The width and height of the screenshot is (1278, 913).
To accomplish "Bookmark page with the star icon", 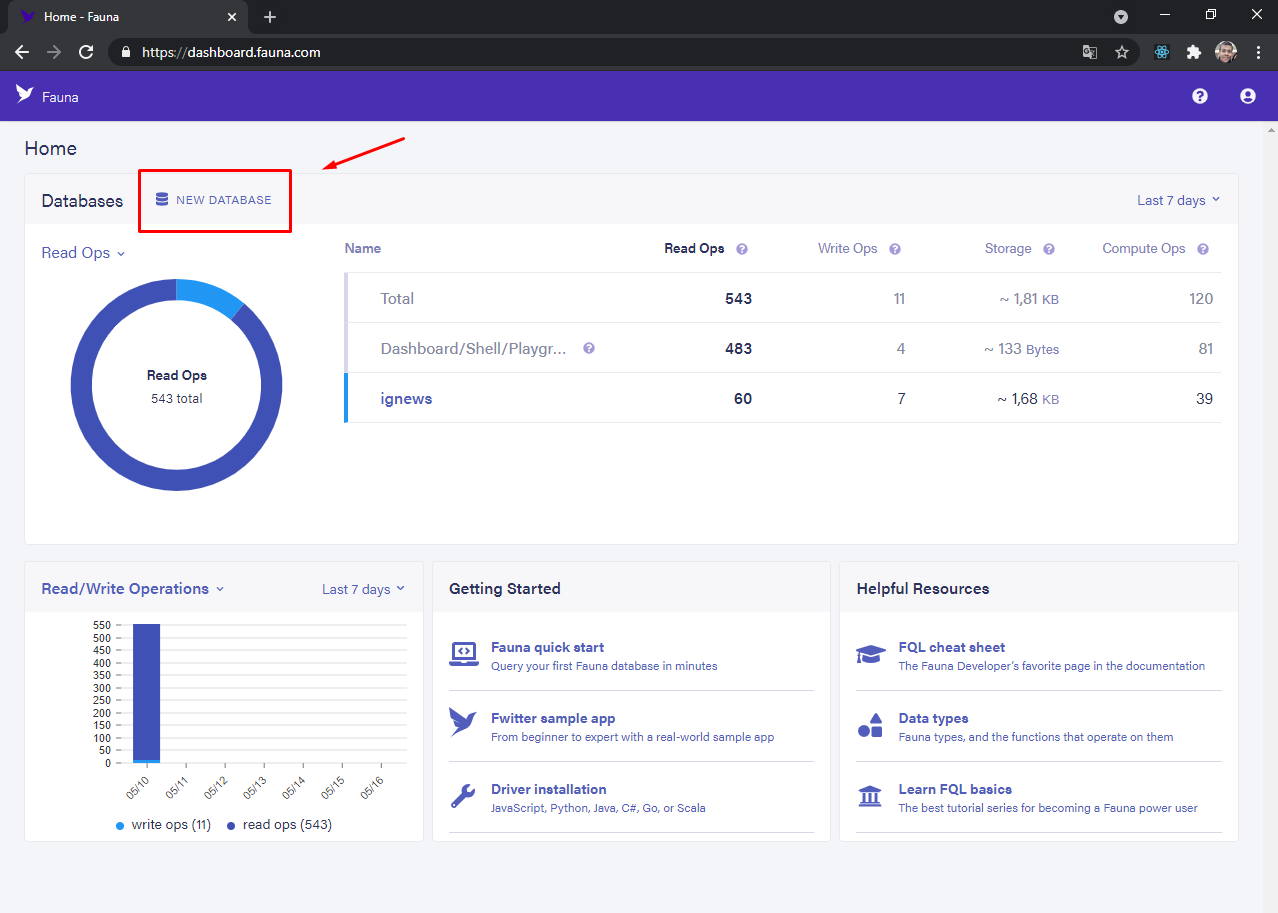I will (1122, 52).
